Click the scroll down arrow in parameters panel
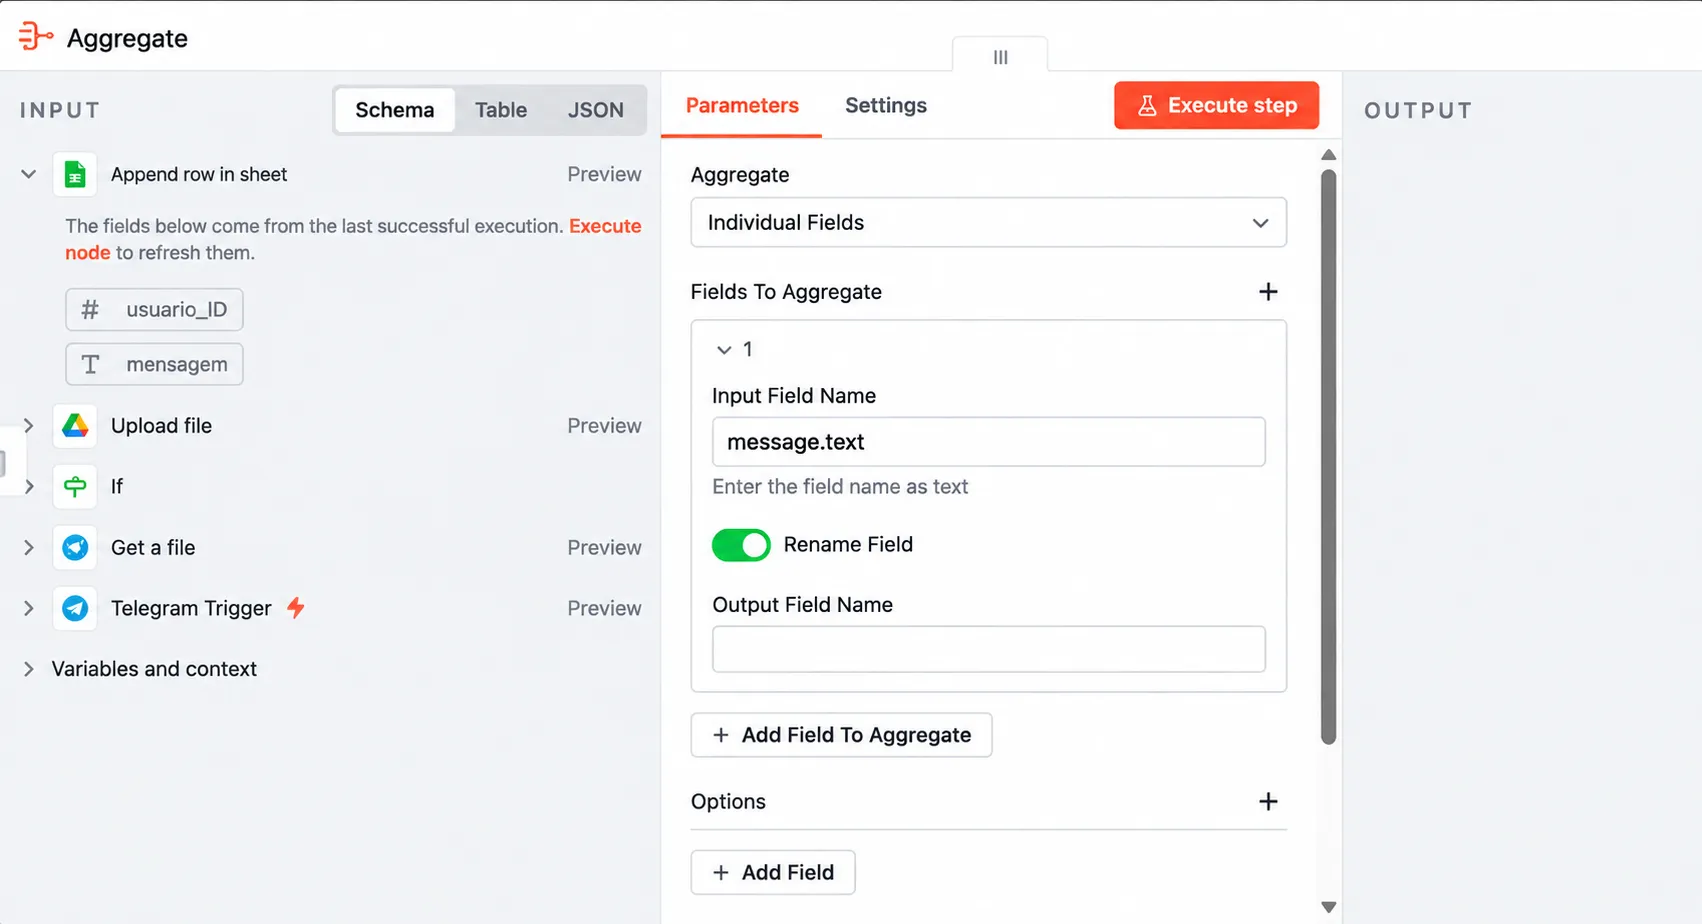The width and height of the screenshot is (1702, 924). 1328,907
